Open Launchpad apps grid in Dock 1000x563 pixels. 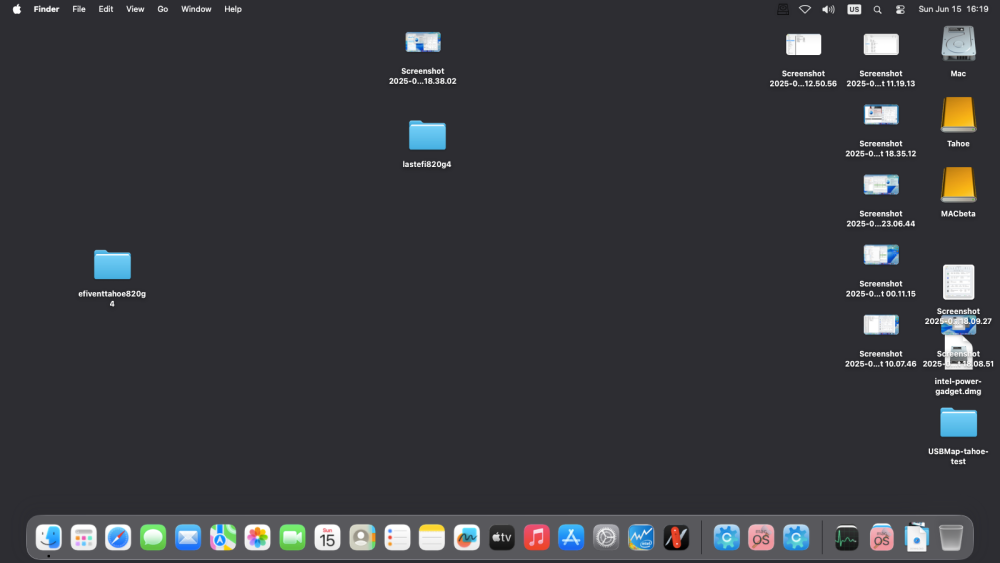click(84, 537)
